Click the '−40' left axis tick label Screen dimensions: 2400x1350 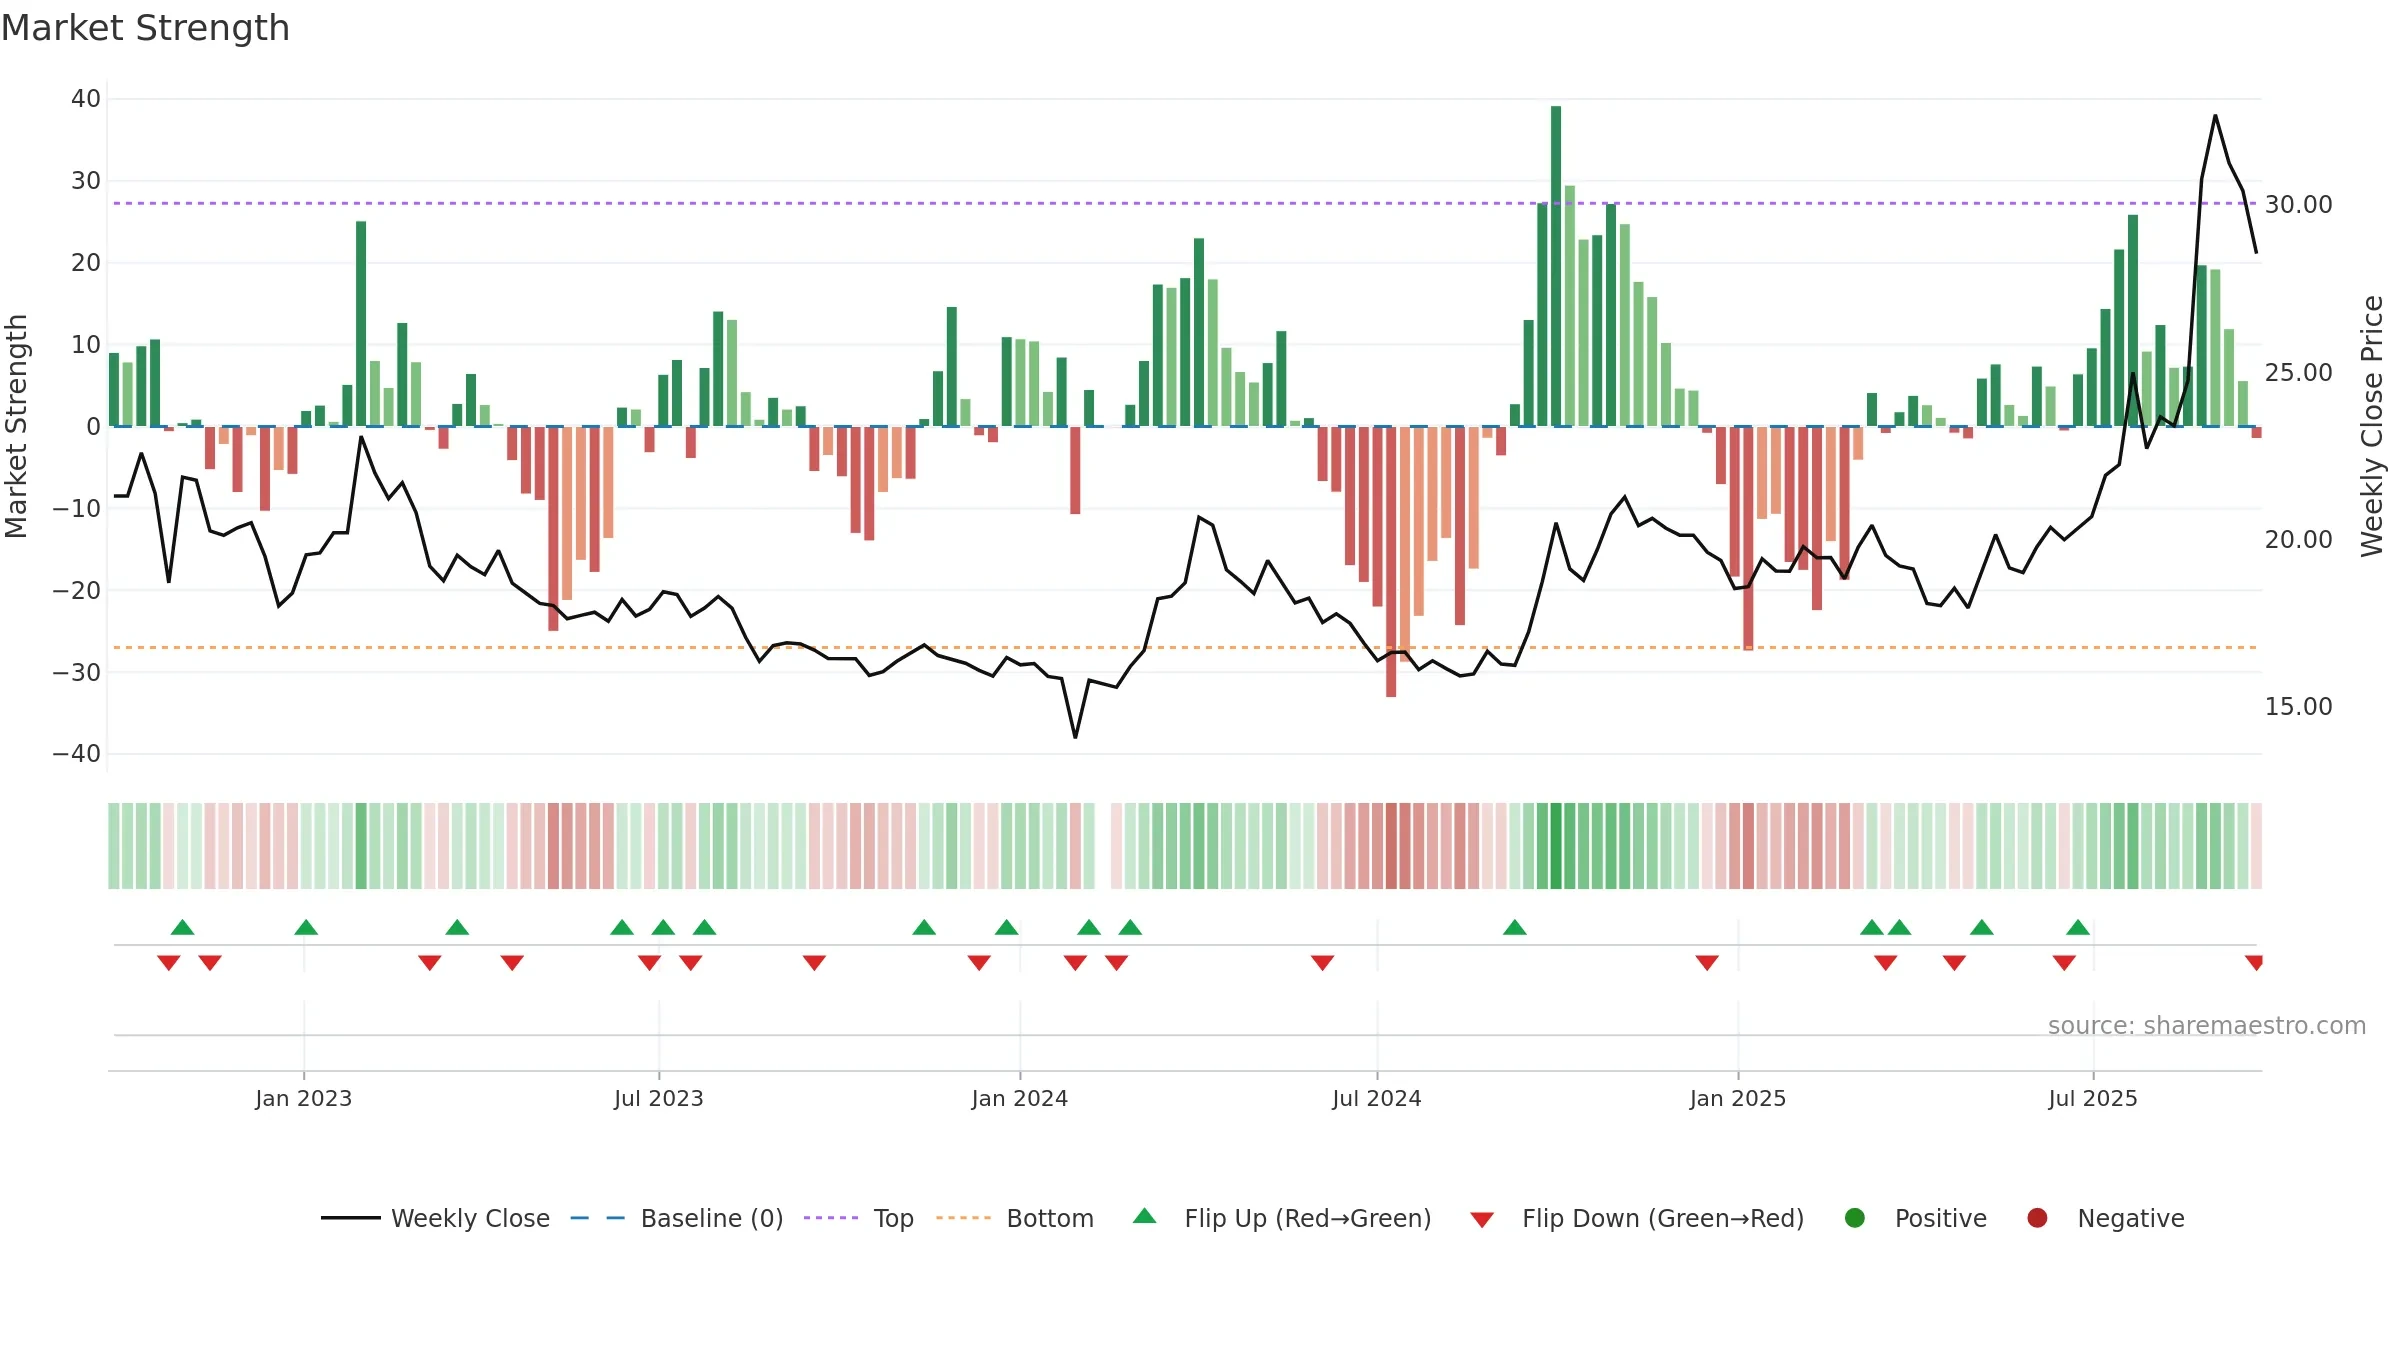click(77, 754)
